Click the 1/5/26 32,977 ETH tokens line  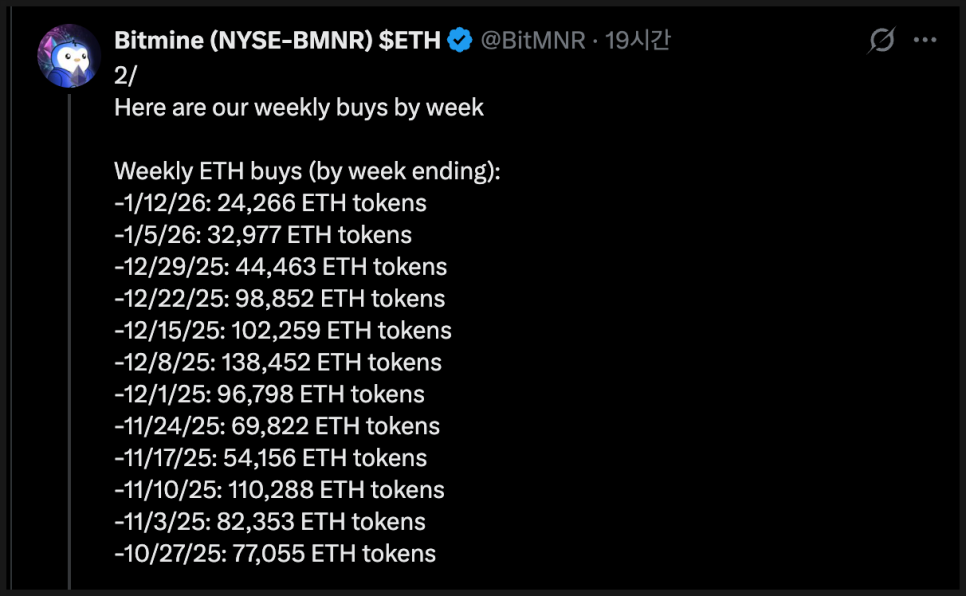click(x=263, y=235)
